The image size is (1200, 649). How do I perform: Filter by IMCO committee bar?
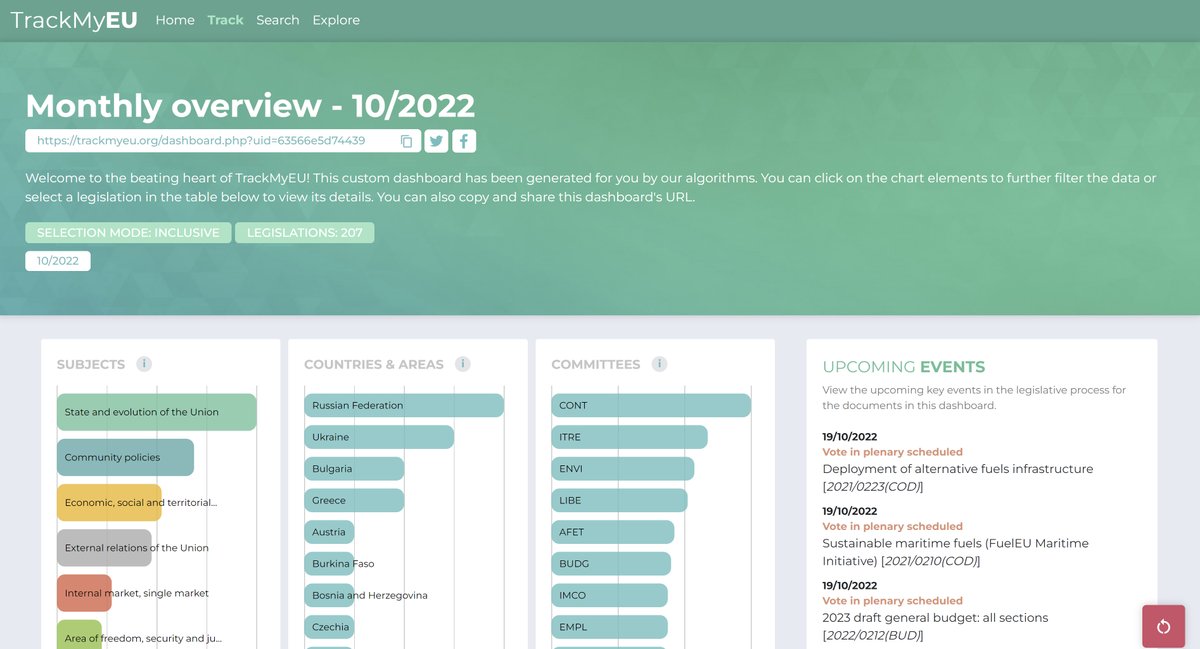(x=609, y=595)
